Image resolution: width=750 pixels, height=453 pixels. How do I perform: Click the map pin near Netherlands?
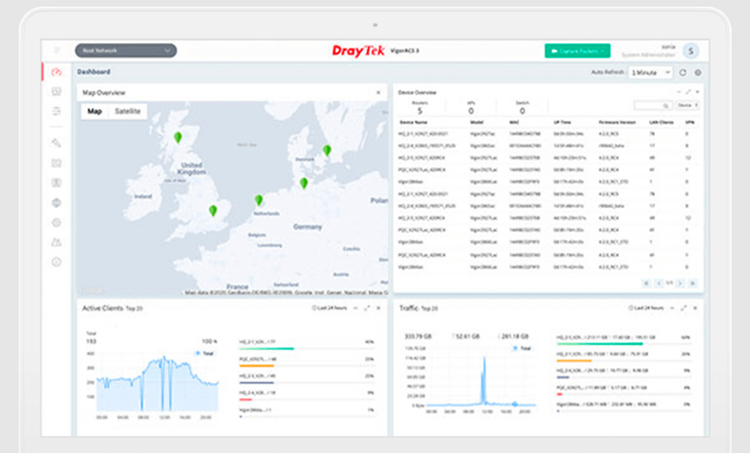pyautogui.click(x=259, y=200)
